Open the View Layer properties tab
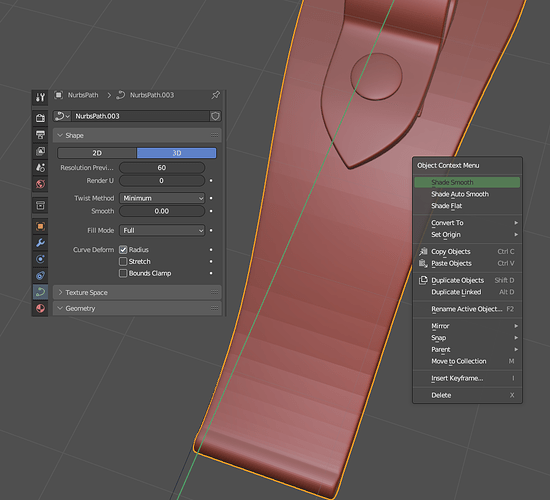Screen dimensions: 550x500 40,151
